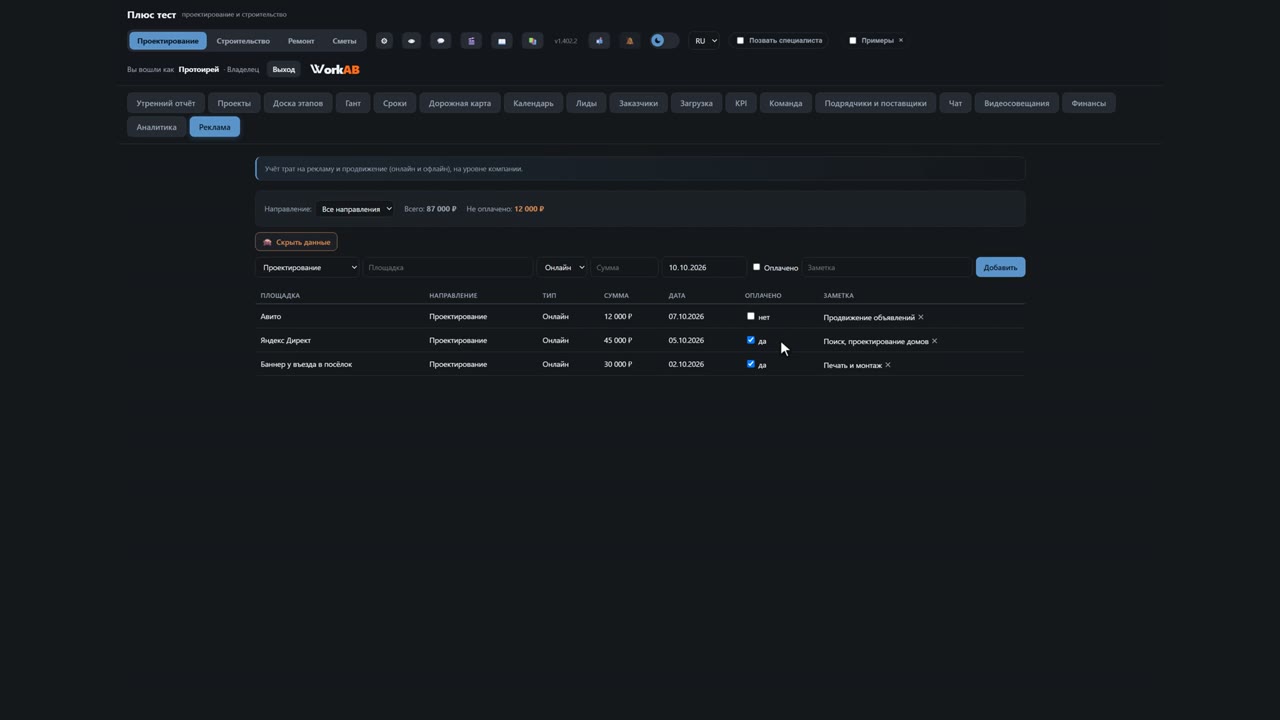Switch to the Финансы tab
The height and width of the screenshot is (720, 1280).
tap(1088, 103)
